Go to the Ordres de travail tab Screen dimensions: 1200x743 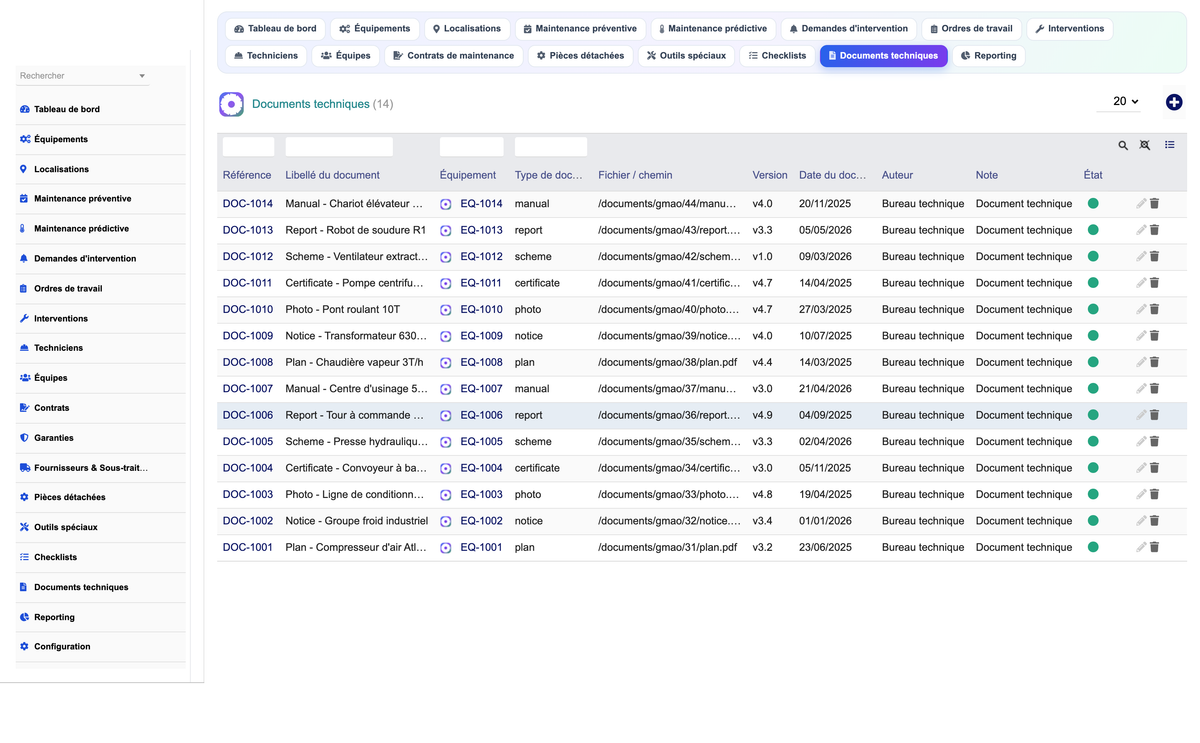point(971,29)
